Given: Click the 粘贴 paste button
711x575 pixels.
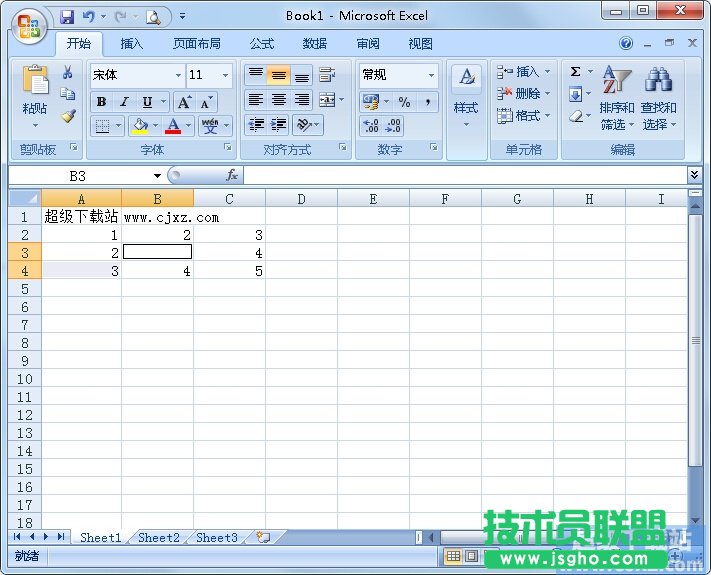Looking at the screenshot, I should pos(35,95).
